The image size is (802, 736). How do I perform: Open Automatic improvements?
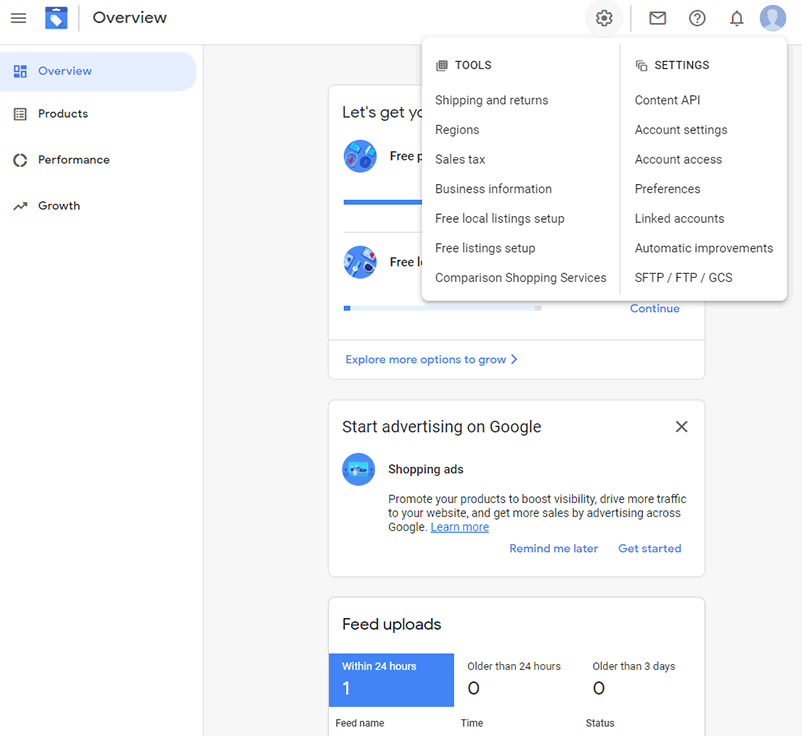pos(704,249)
